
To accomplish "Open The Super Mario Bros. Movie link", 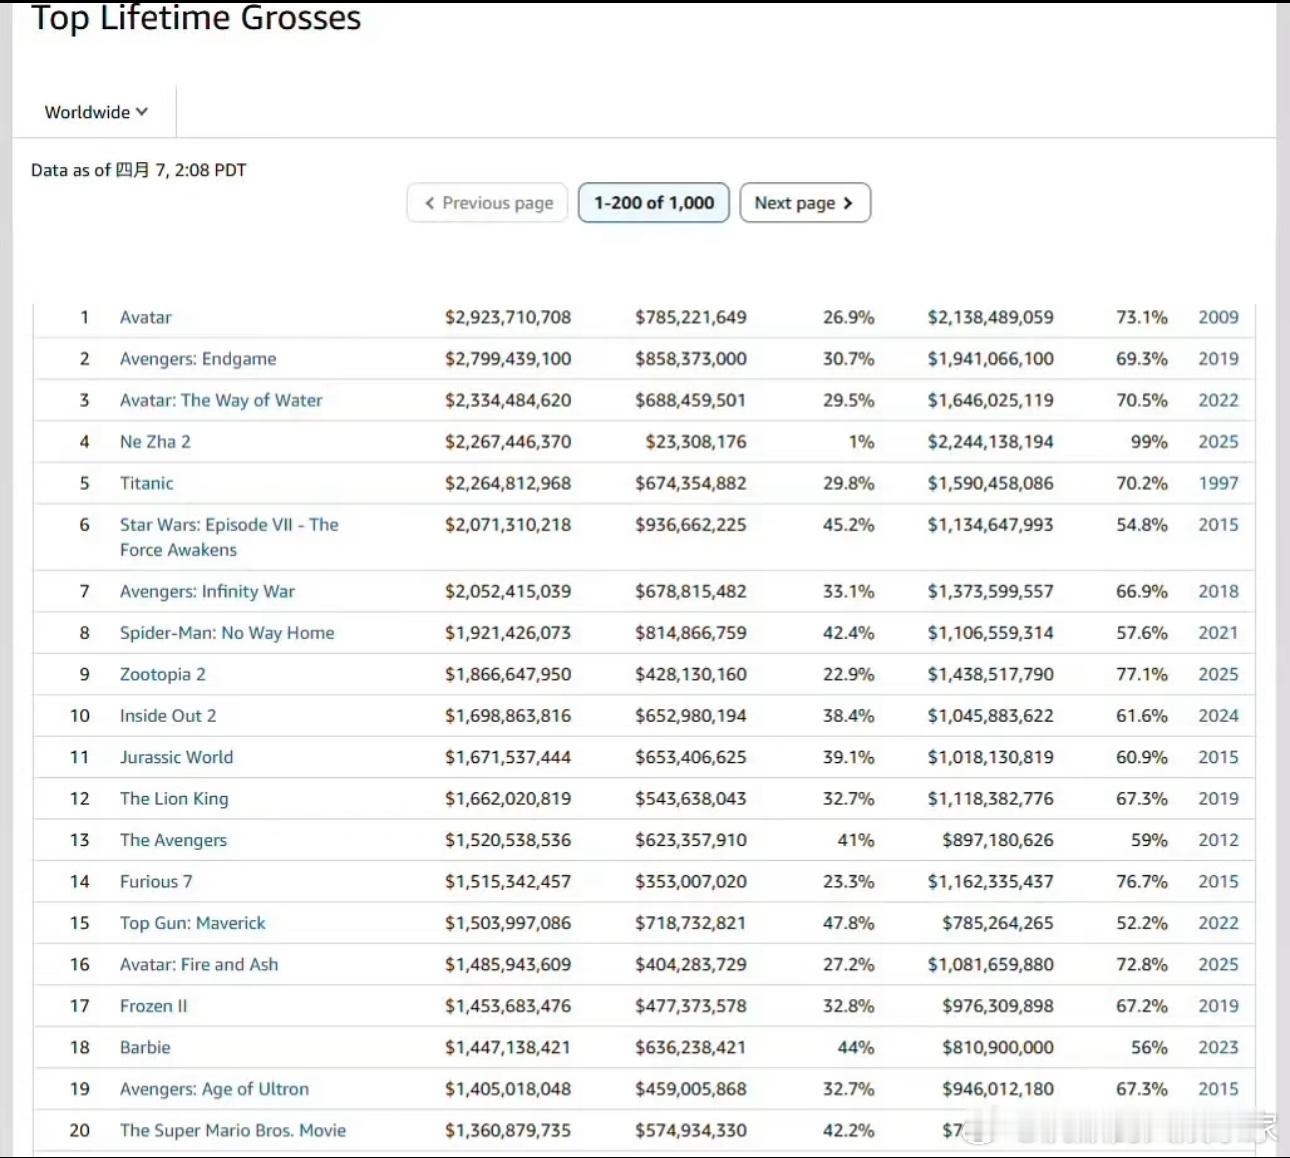I will point(233,1130).
